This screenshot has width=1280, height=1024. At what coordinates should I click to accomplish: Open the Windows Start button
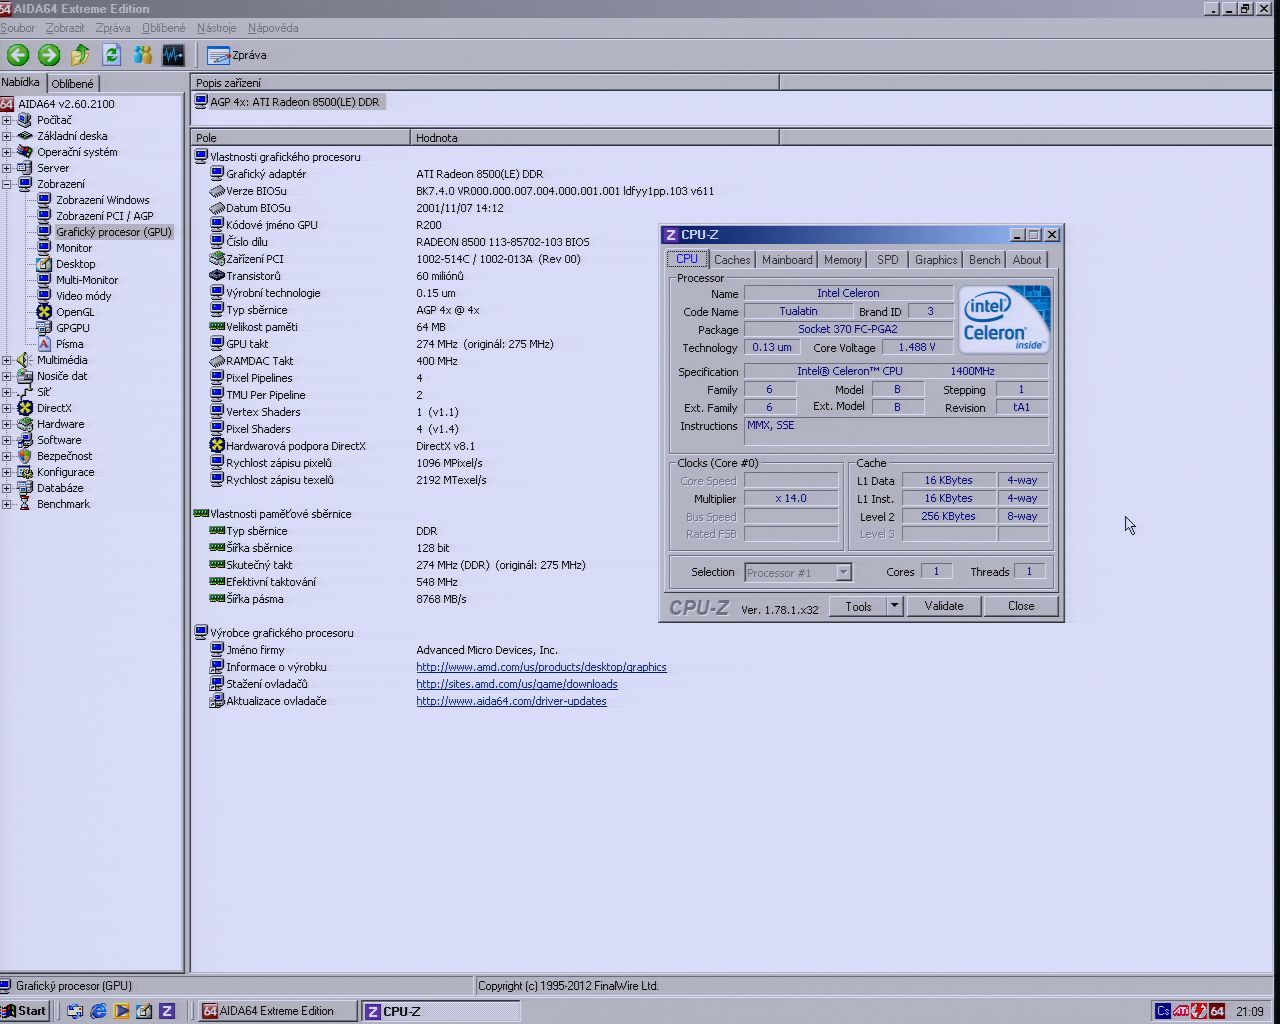coord(25,1011)
